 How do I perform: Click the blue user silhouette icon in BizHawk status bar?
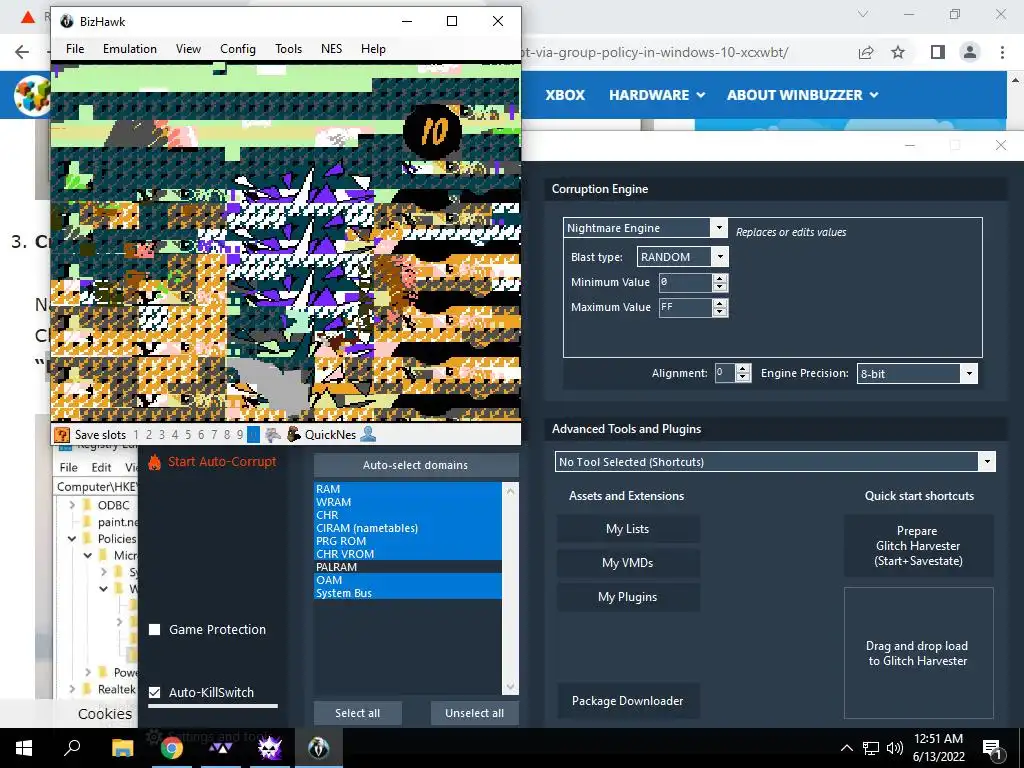pyautogui.click(x=368, y=434)
